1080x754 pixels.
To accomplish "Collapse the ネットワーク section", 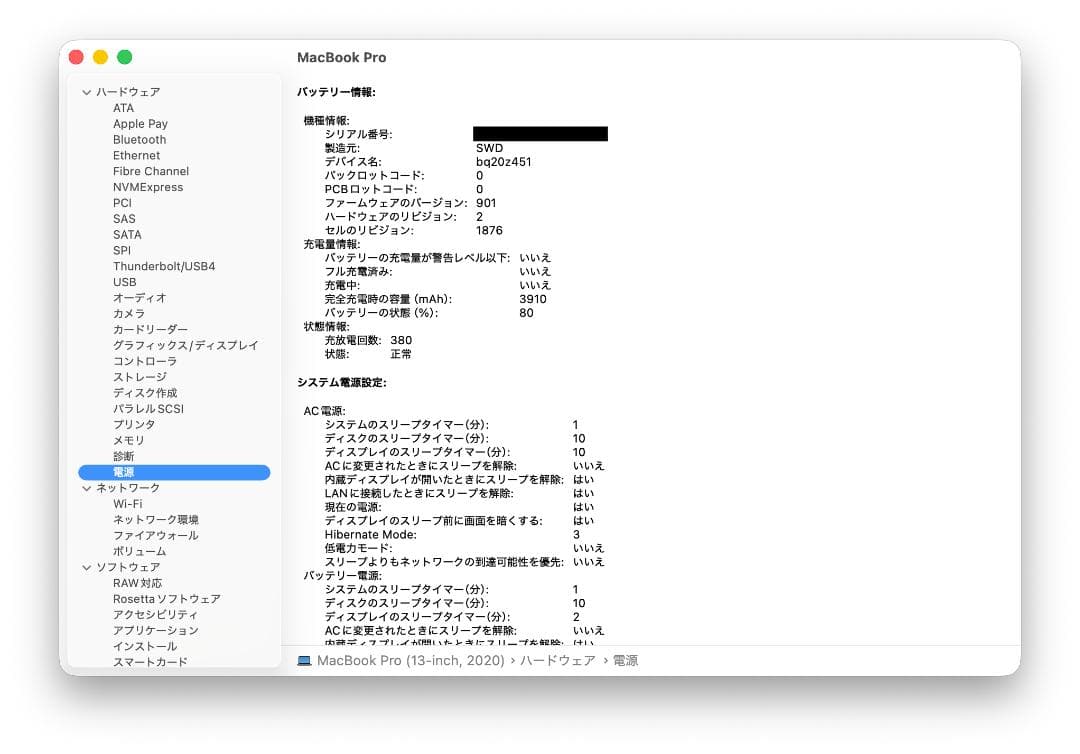I will (x=88, y=487).
